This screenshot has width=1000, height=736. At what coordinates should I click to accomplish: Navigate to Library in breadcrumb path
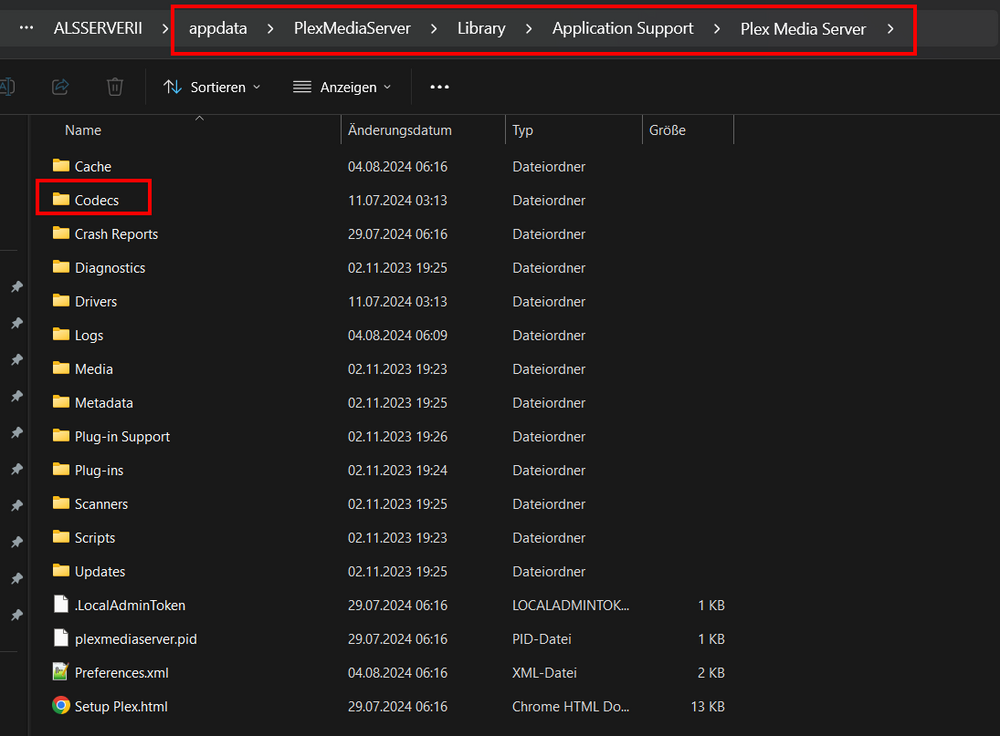[482, 29]
